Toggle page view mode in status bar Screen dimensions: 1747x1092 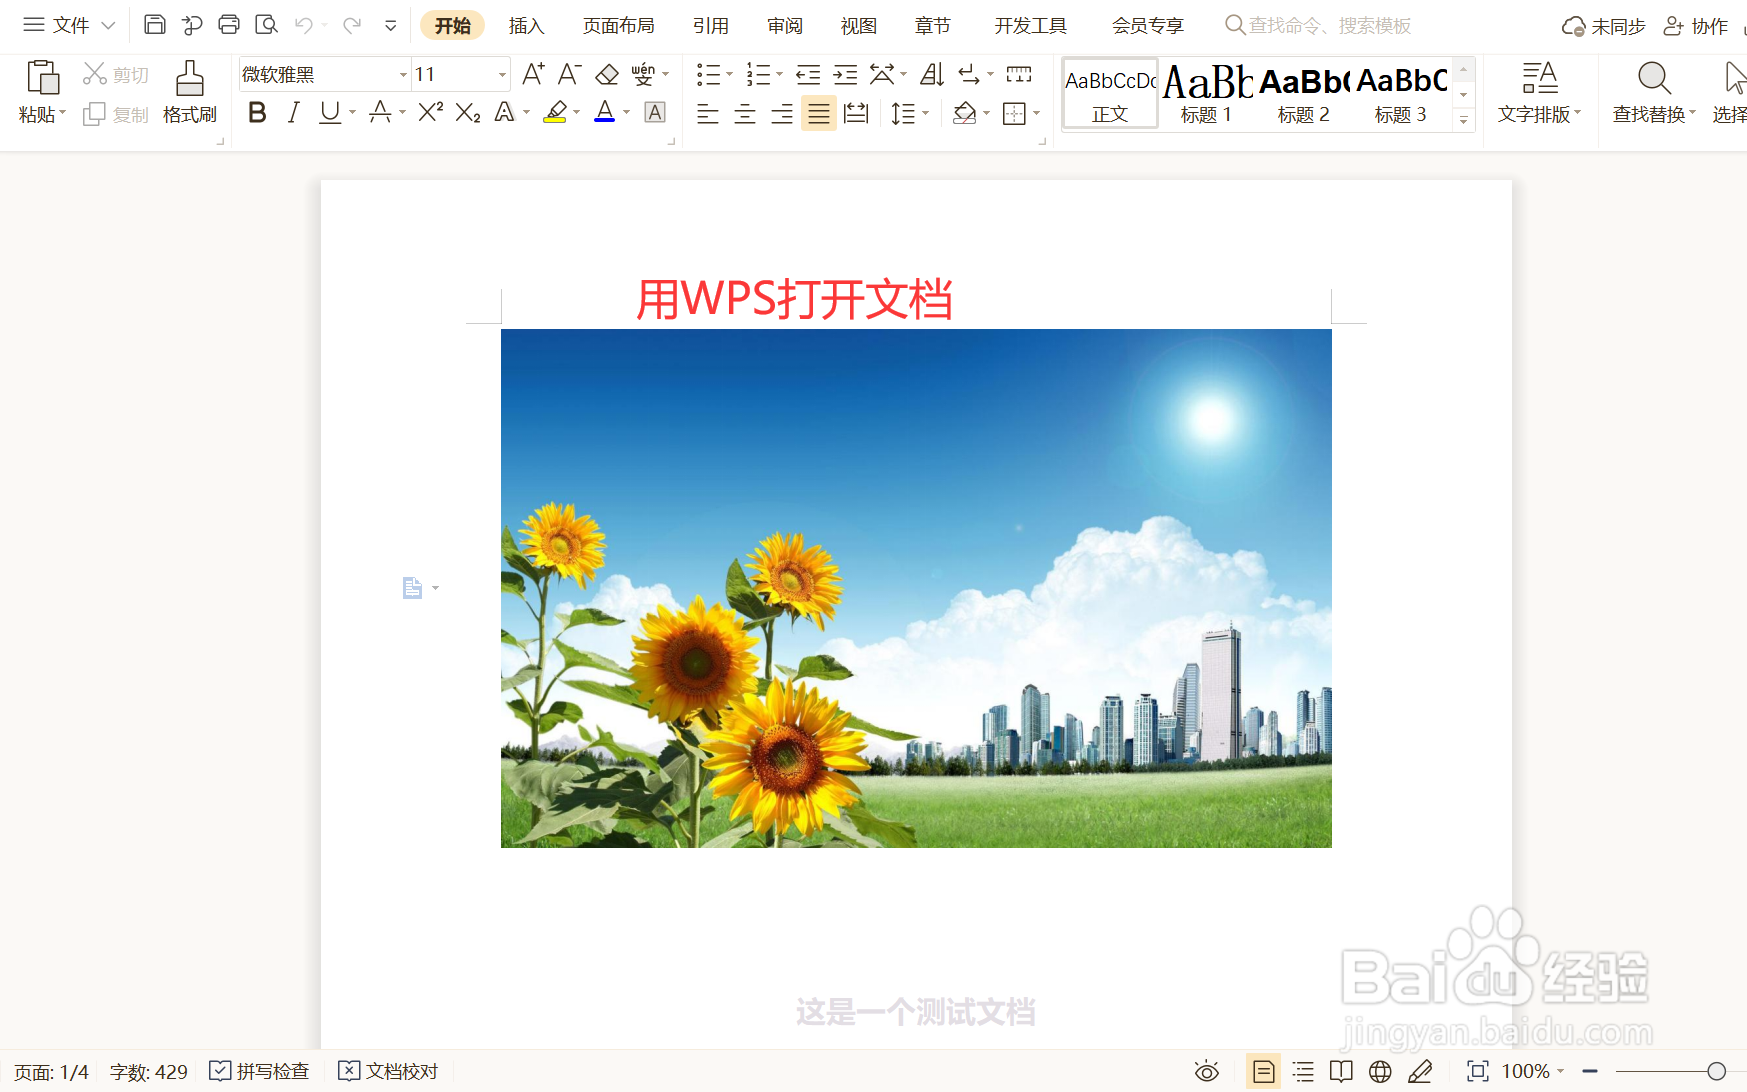[1264, 1072]
